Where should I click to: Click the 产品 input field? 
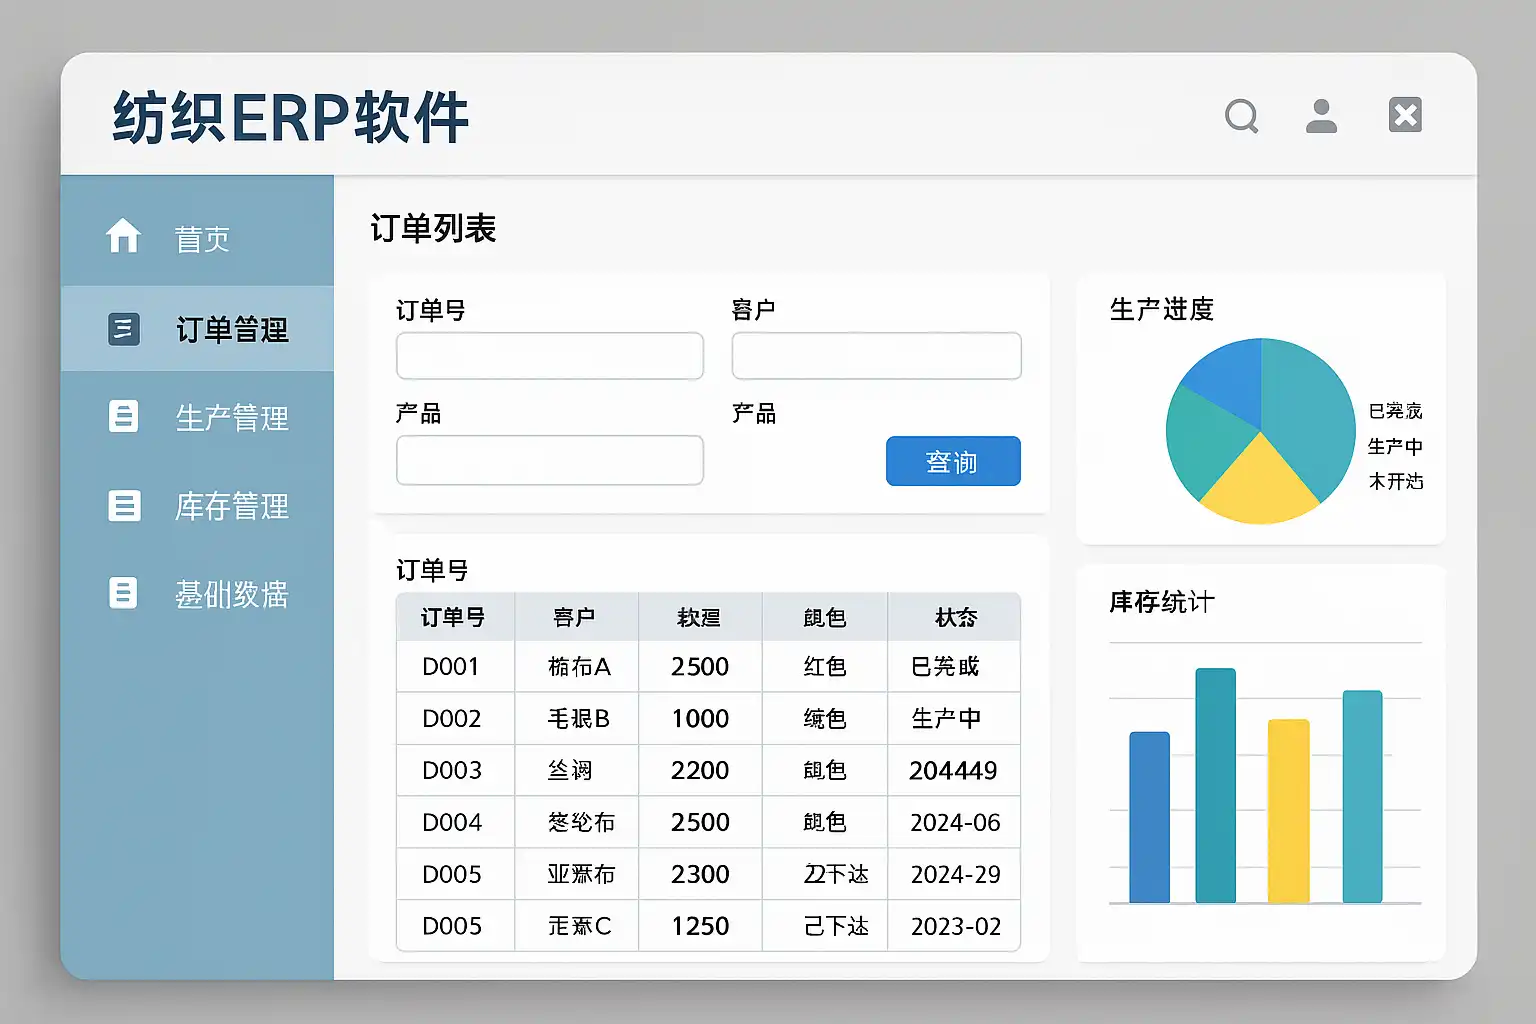tap(549, 460)
